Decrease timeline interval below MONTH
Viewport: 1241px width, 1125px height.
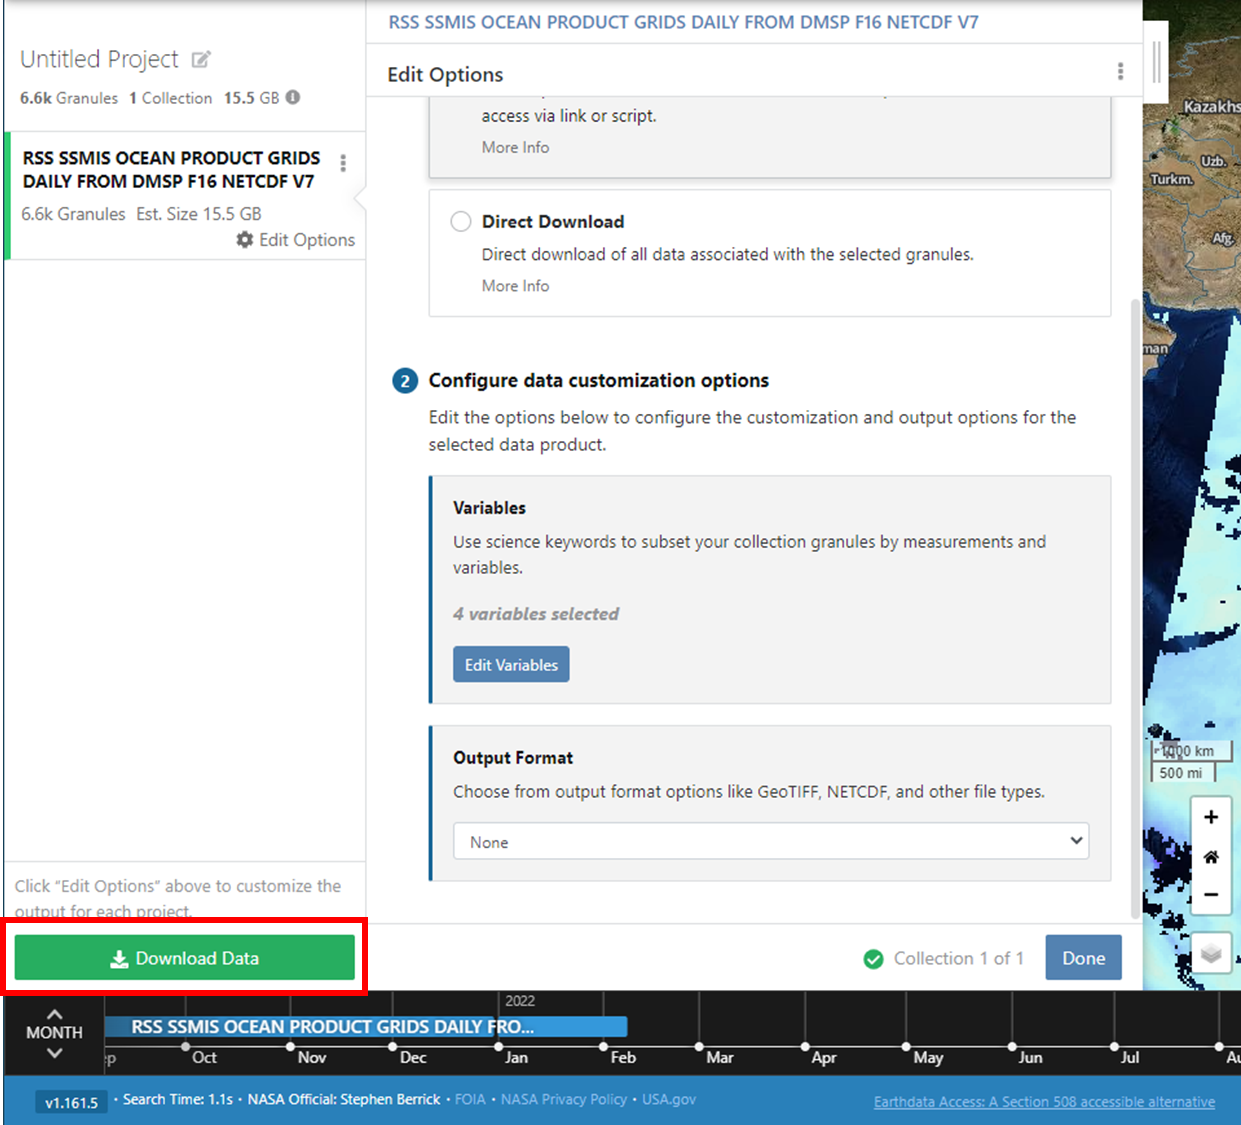(55, 1053)
